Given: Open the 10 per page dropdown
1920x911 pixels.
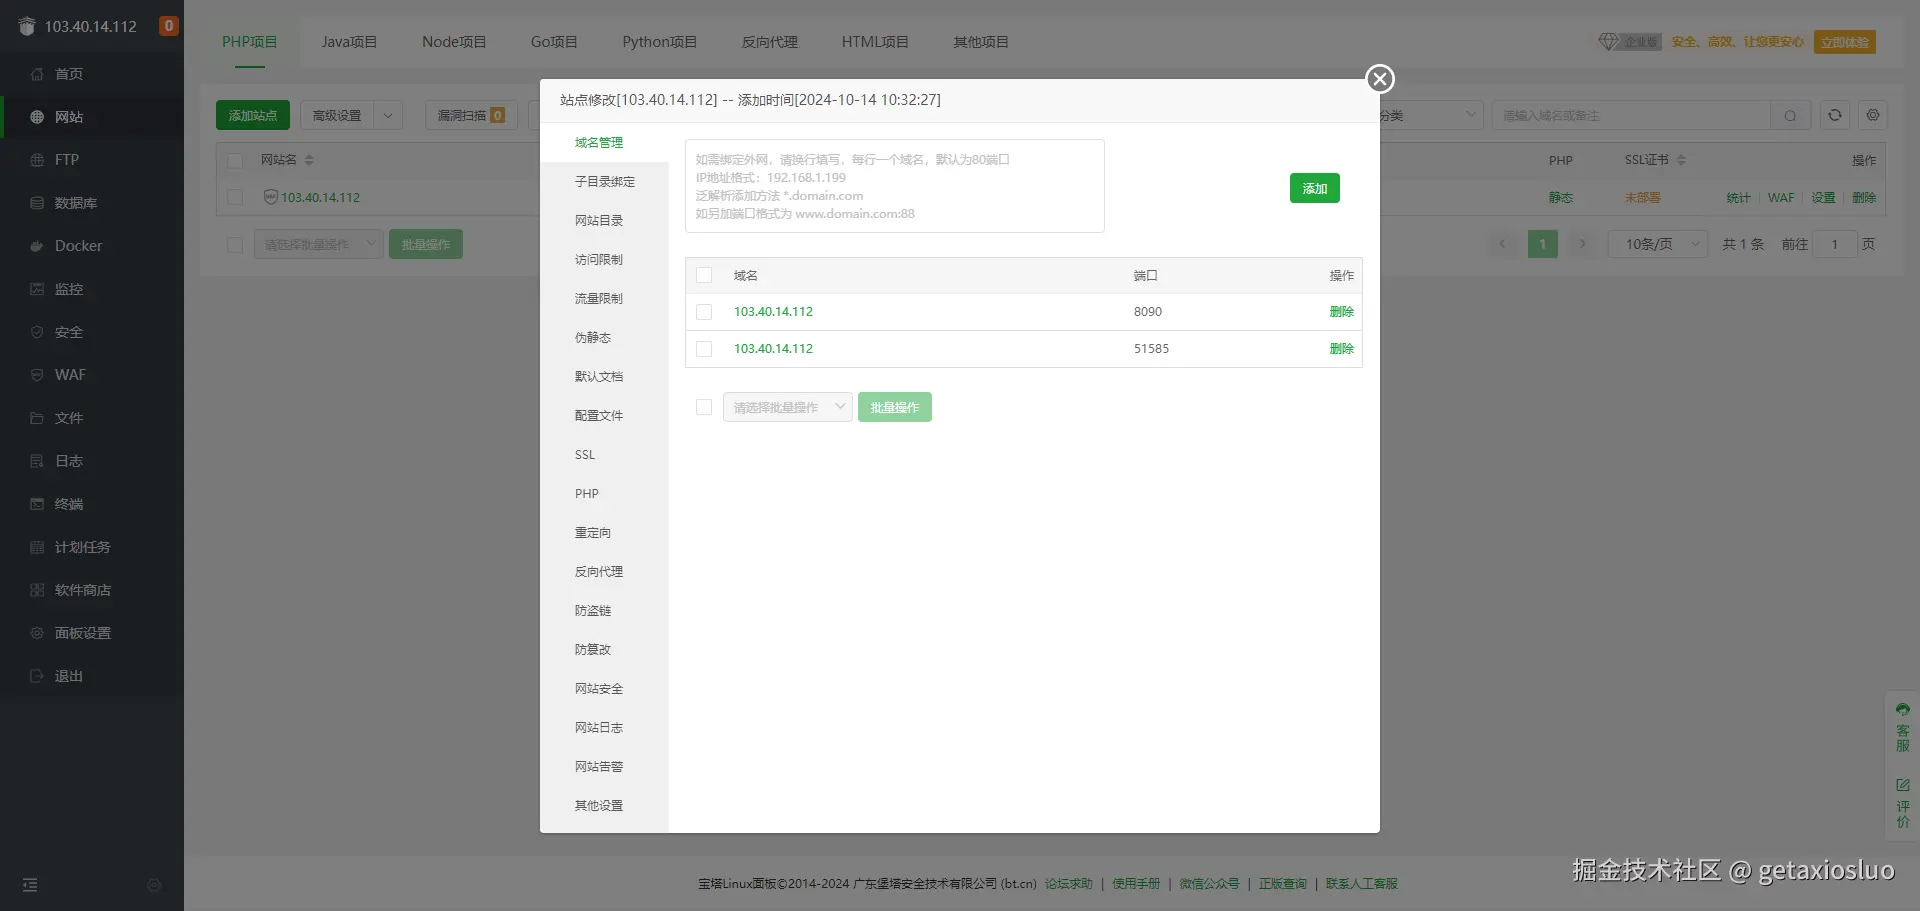Looking at the screenshot, I should tap(1658, 244).
